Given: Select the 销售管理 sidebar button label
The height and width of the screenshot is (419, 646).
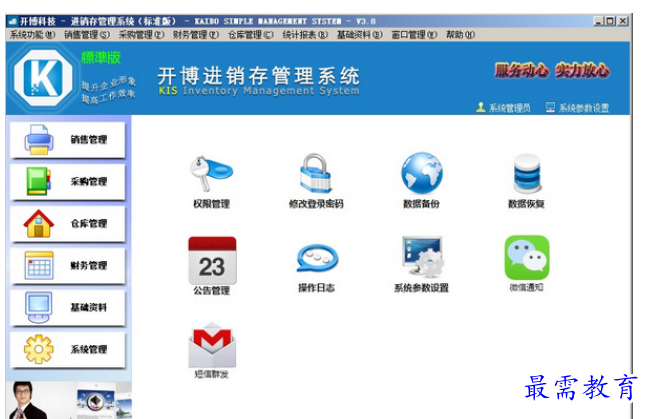Looking at the screenshot, I should click(89, 140).
